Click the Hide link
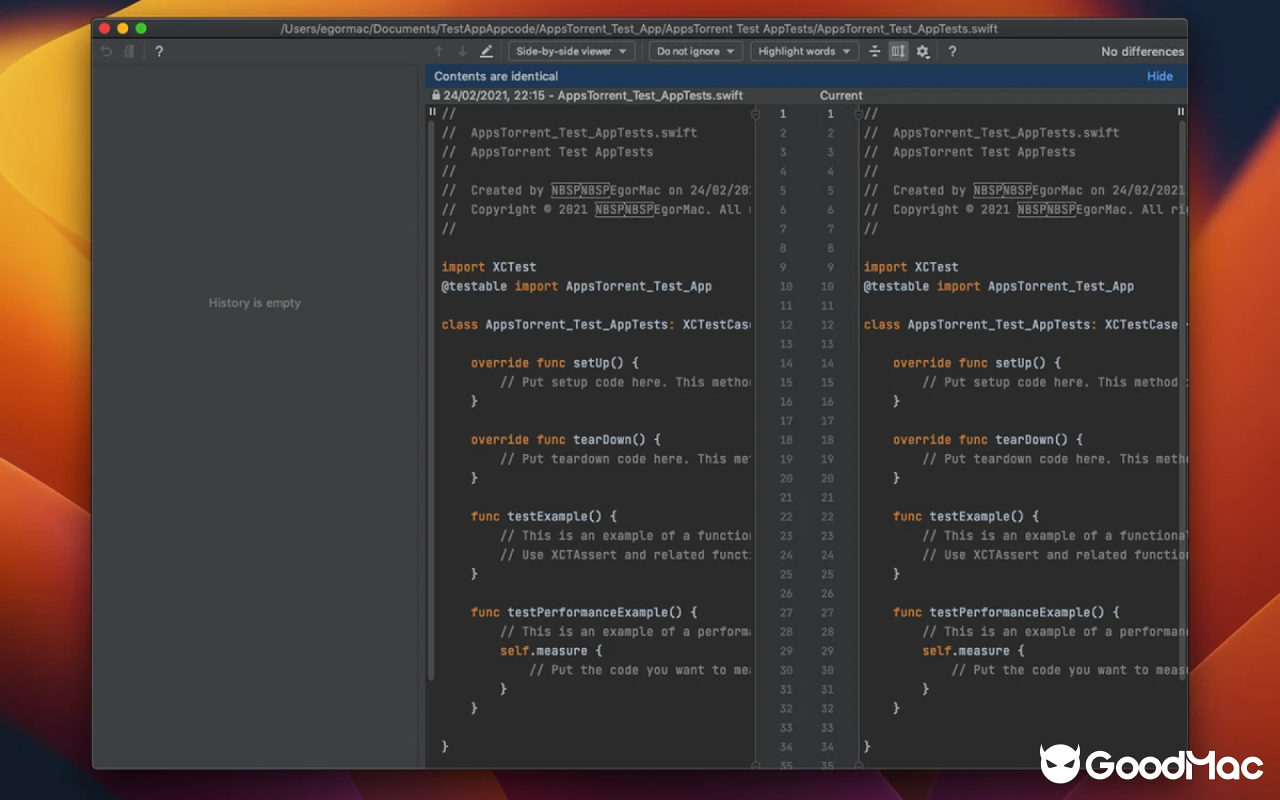 (1159, 75)
